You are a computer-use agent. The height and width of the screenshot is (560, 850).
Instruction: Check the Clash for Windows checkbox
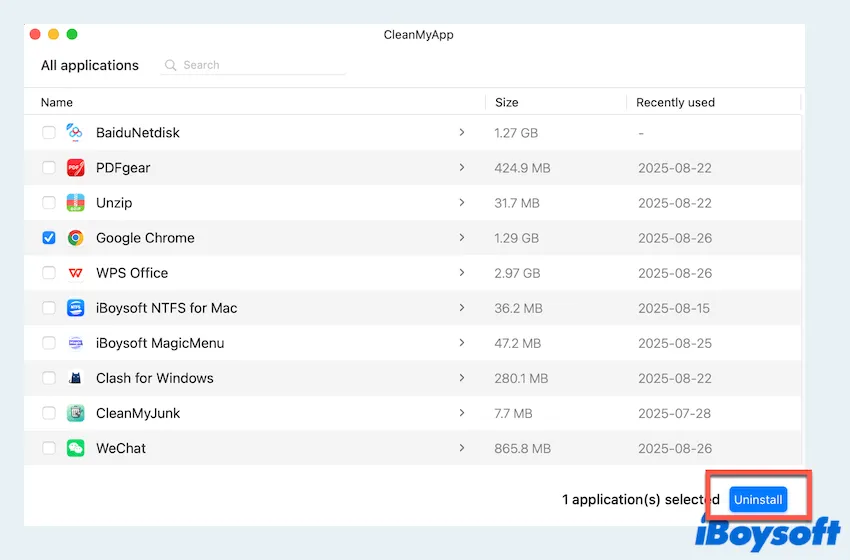click(49, 378)
